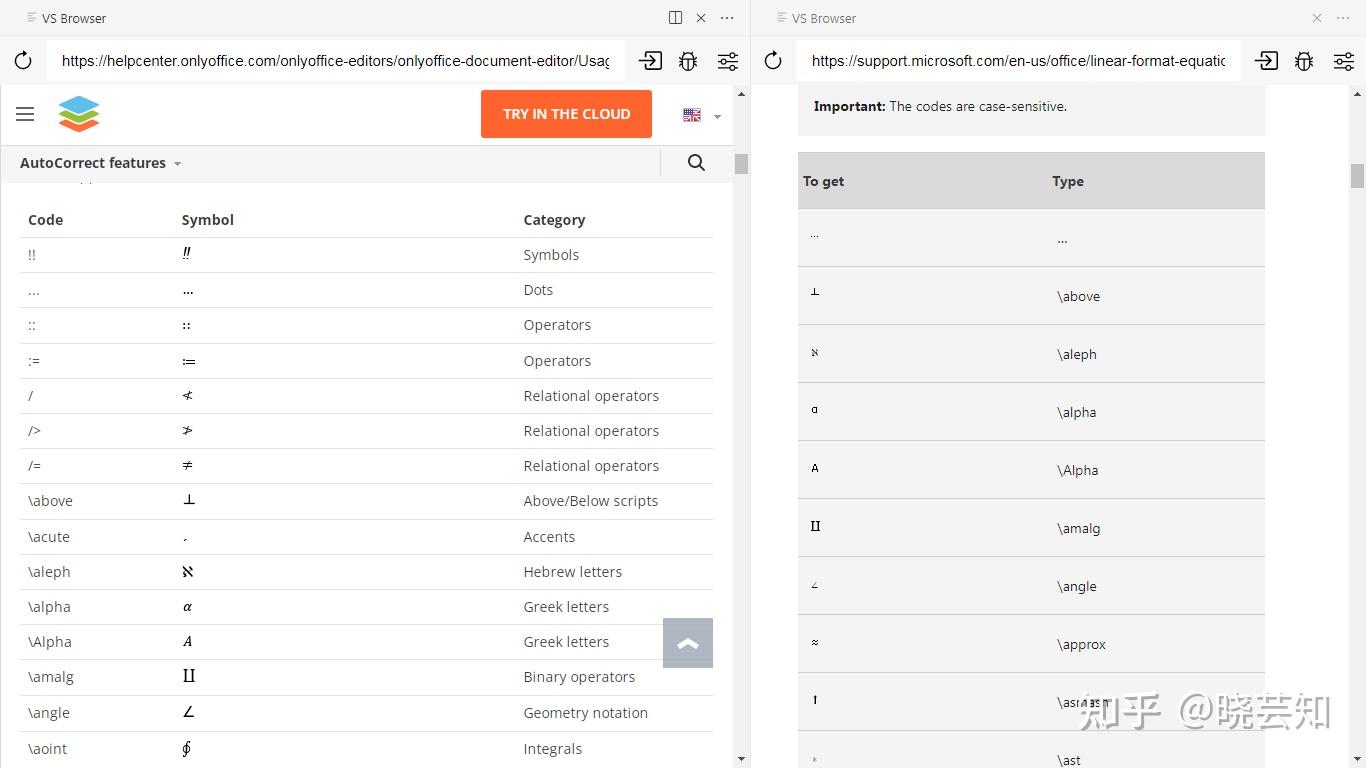Select \above in the OnlyOffice table
The image size is (1366, 768).
coord(50,501)
